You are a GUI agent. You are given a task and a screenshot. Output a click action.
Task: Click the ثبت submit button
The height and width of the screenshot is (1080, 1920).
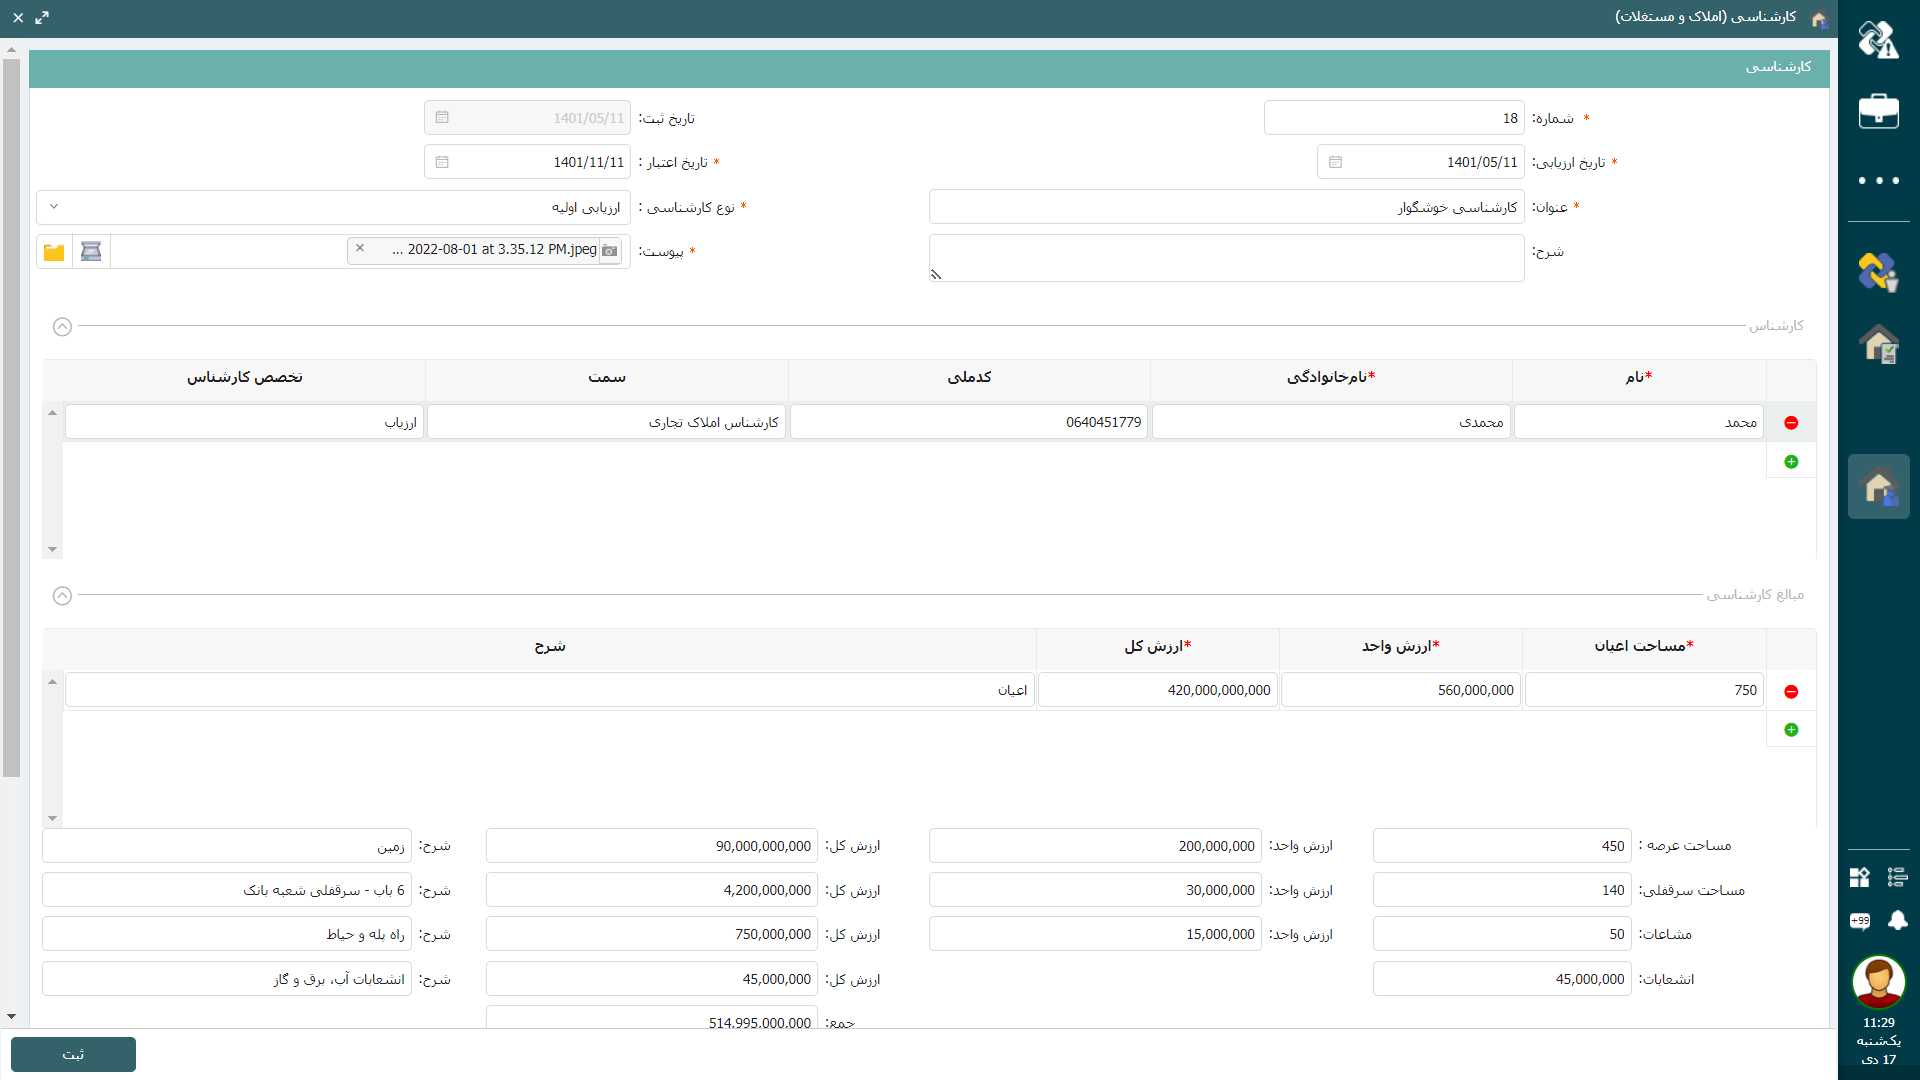click(73, 1054)
